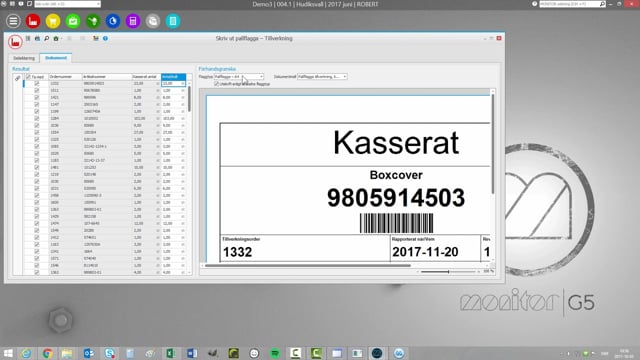
Task: Open the light green Sales module
Action: tap(73, 21)
